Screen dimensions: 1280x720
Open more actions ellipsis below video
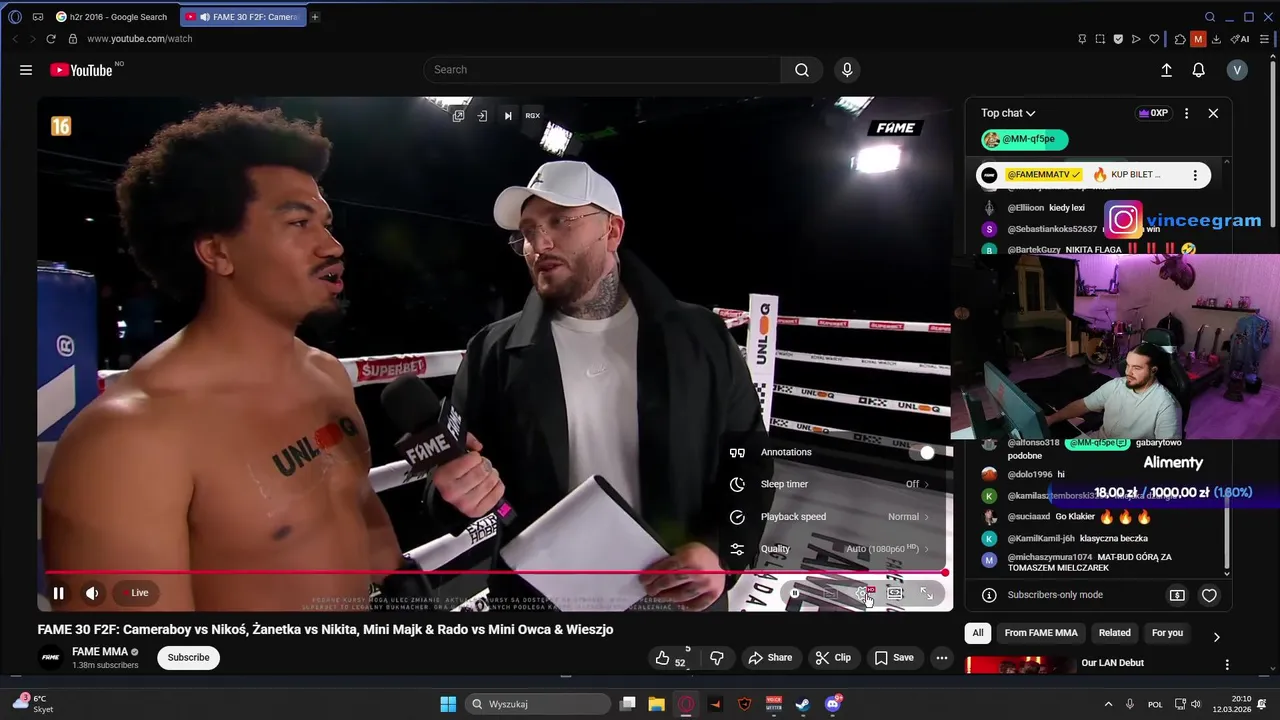click(942, 658)
